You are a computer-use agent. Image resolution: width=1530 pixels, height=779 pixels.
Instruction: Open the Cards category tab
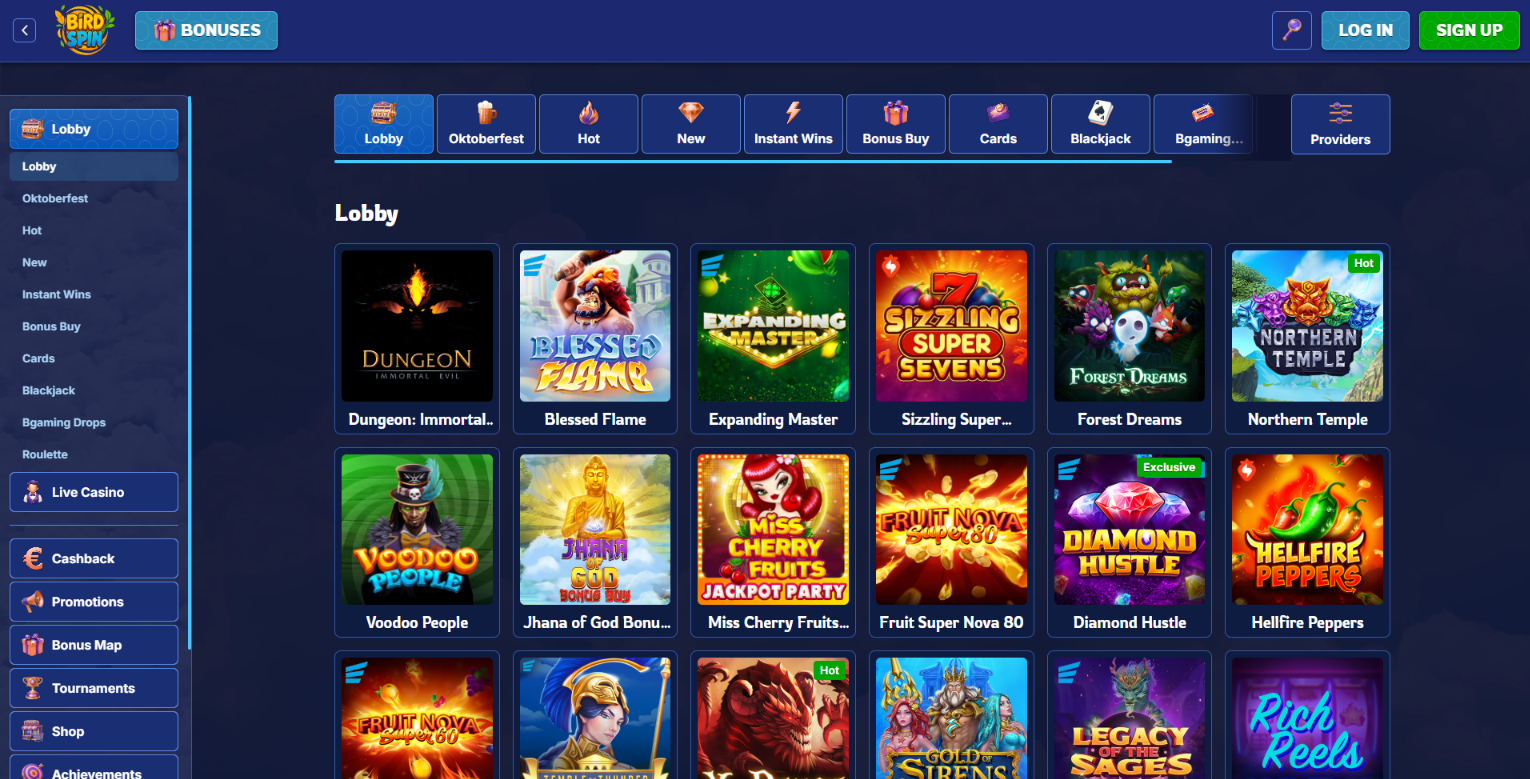pyautogui.click(x=998, y=124)
